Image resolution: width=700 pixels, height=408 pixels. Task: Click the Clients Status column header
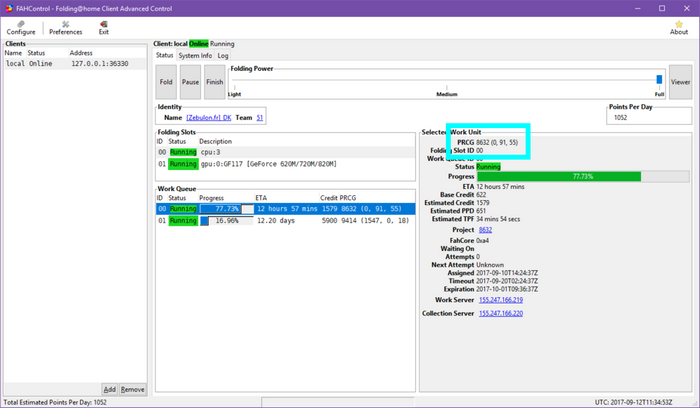point(36,53)
